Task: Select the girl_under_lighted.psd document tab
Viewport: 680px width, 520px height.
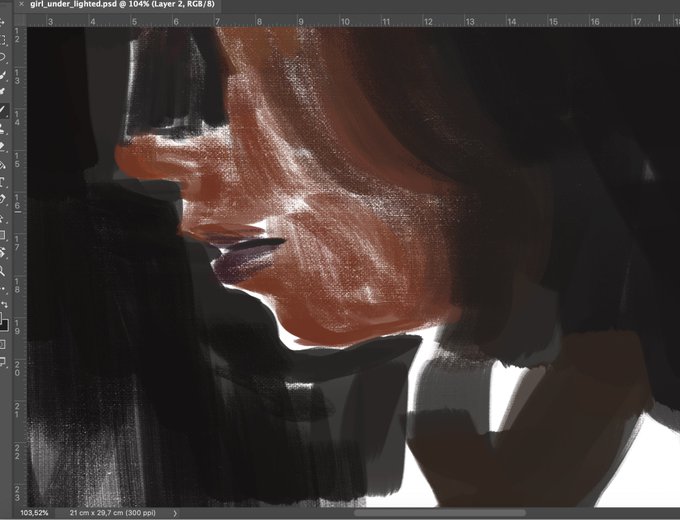Action: pos(122,4)
